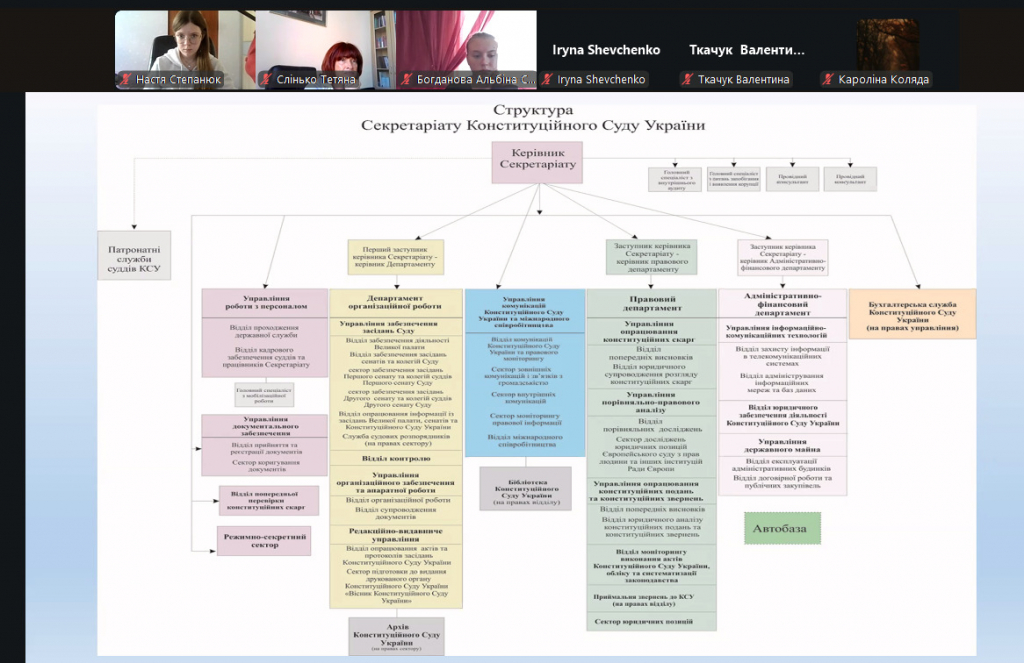Click Департамент організаційної роботи heading
This screenshot has height=663, width=1024.
(x=396, y=304)
